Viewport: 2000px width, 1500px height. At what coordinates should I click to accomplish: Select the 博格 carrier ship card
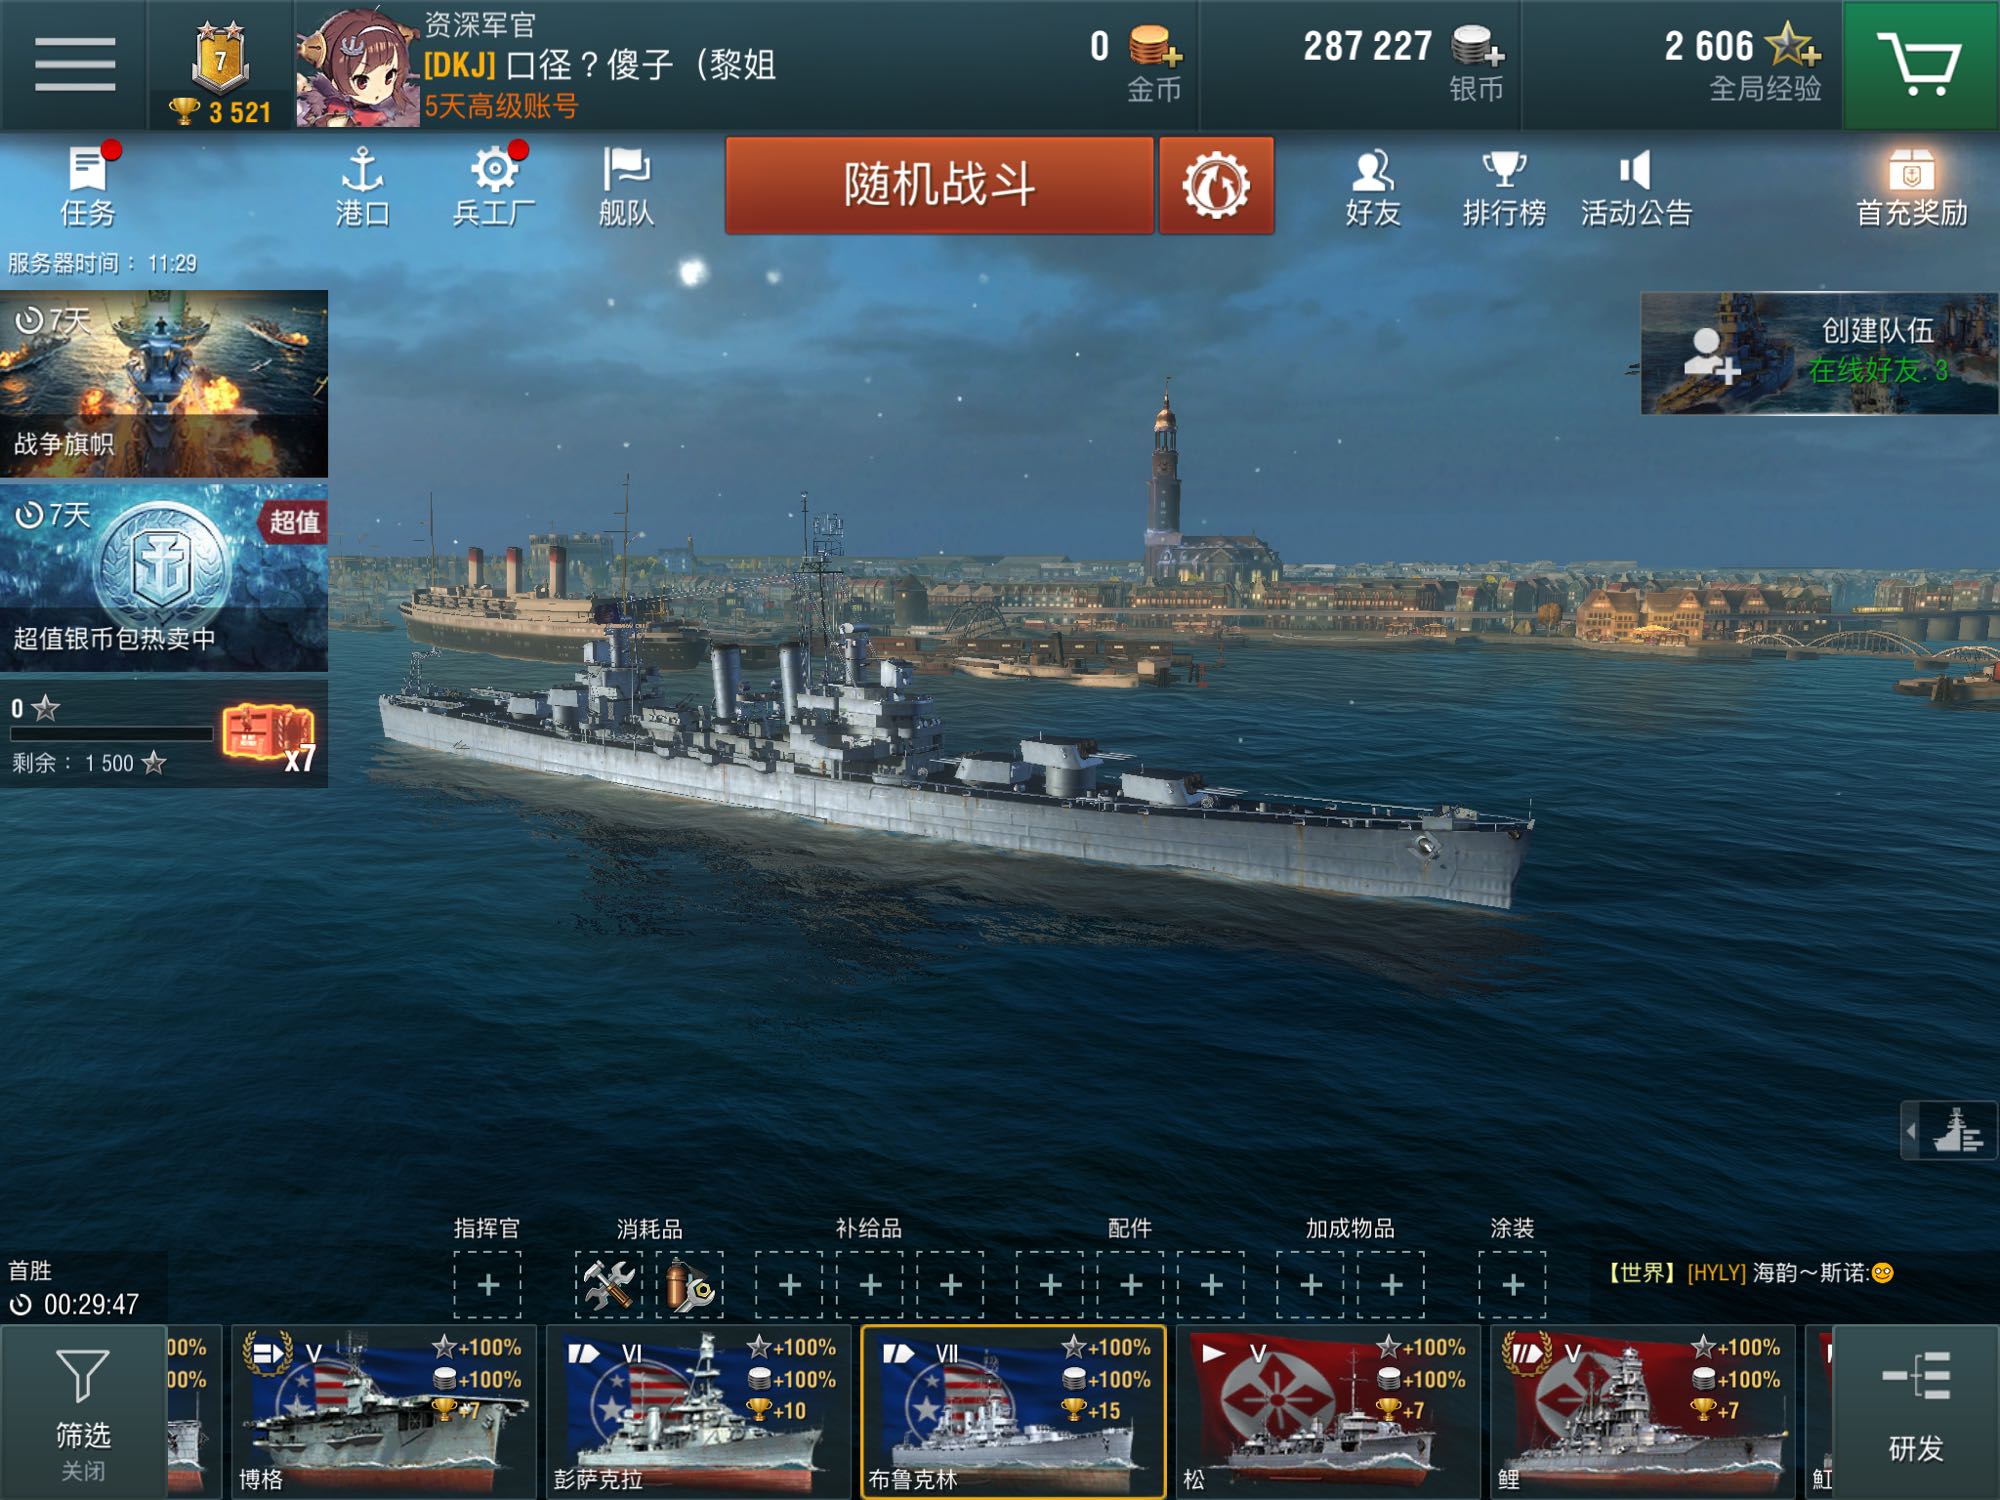coord(383,1412)
